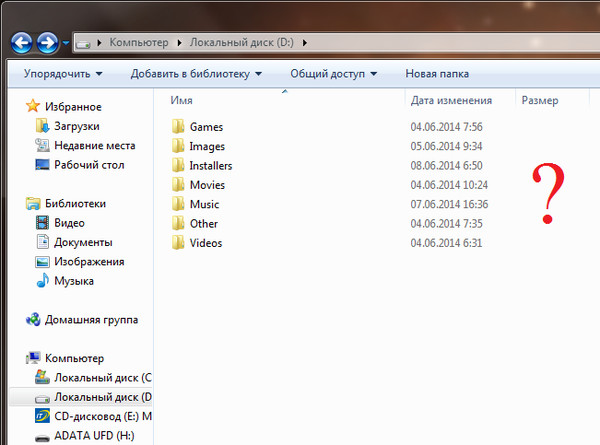The height and width of the screenshot is (445, 600).
Task: Click the Документы library icon
Action: (x=42, y=241)
